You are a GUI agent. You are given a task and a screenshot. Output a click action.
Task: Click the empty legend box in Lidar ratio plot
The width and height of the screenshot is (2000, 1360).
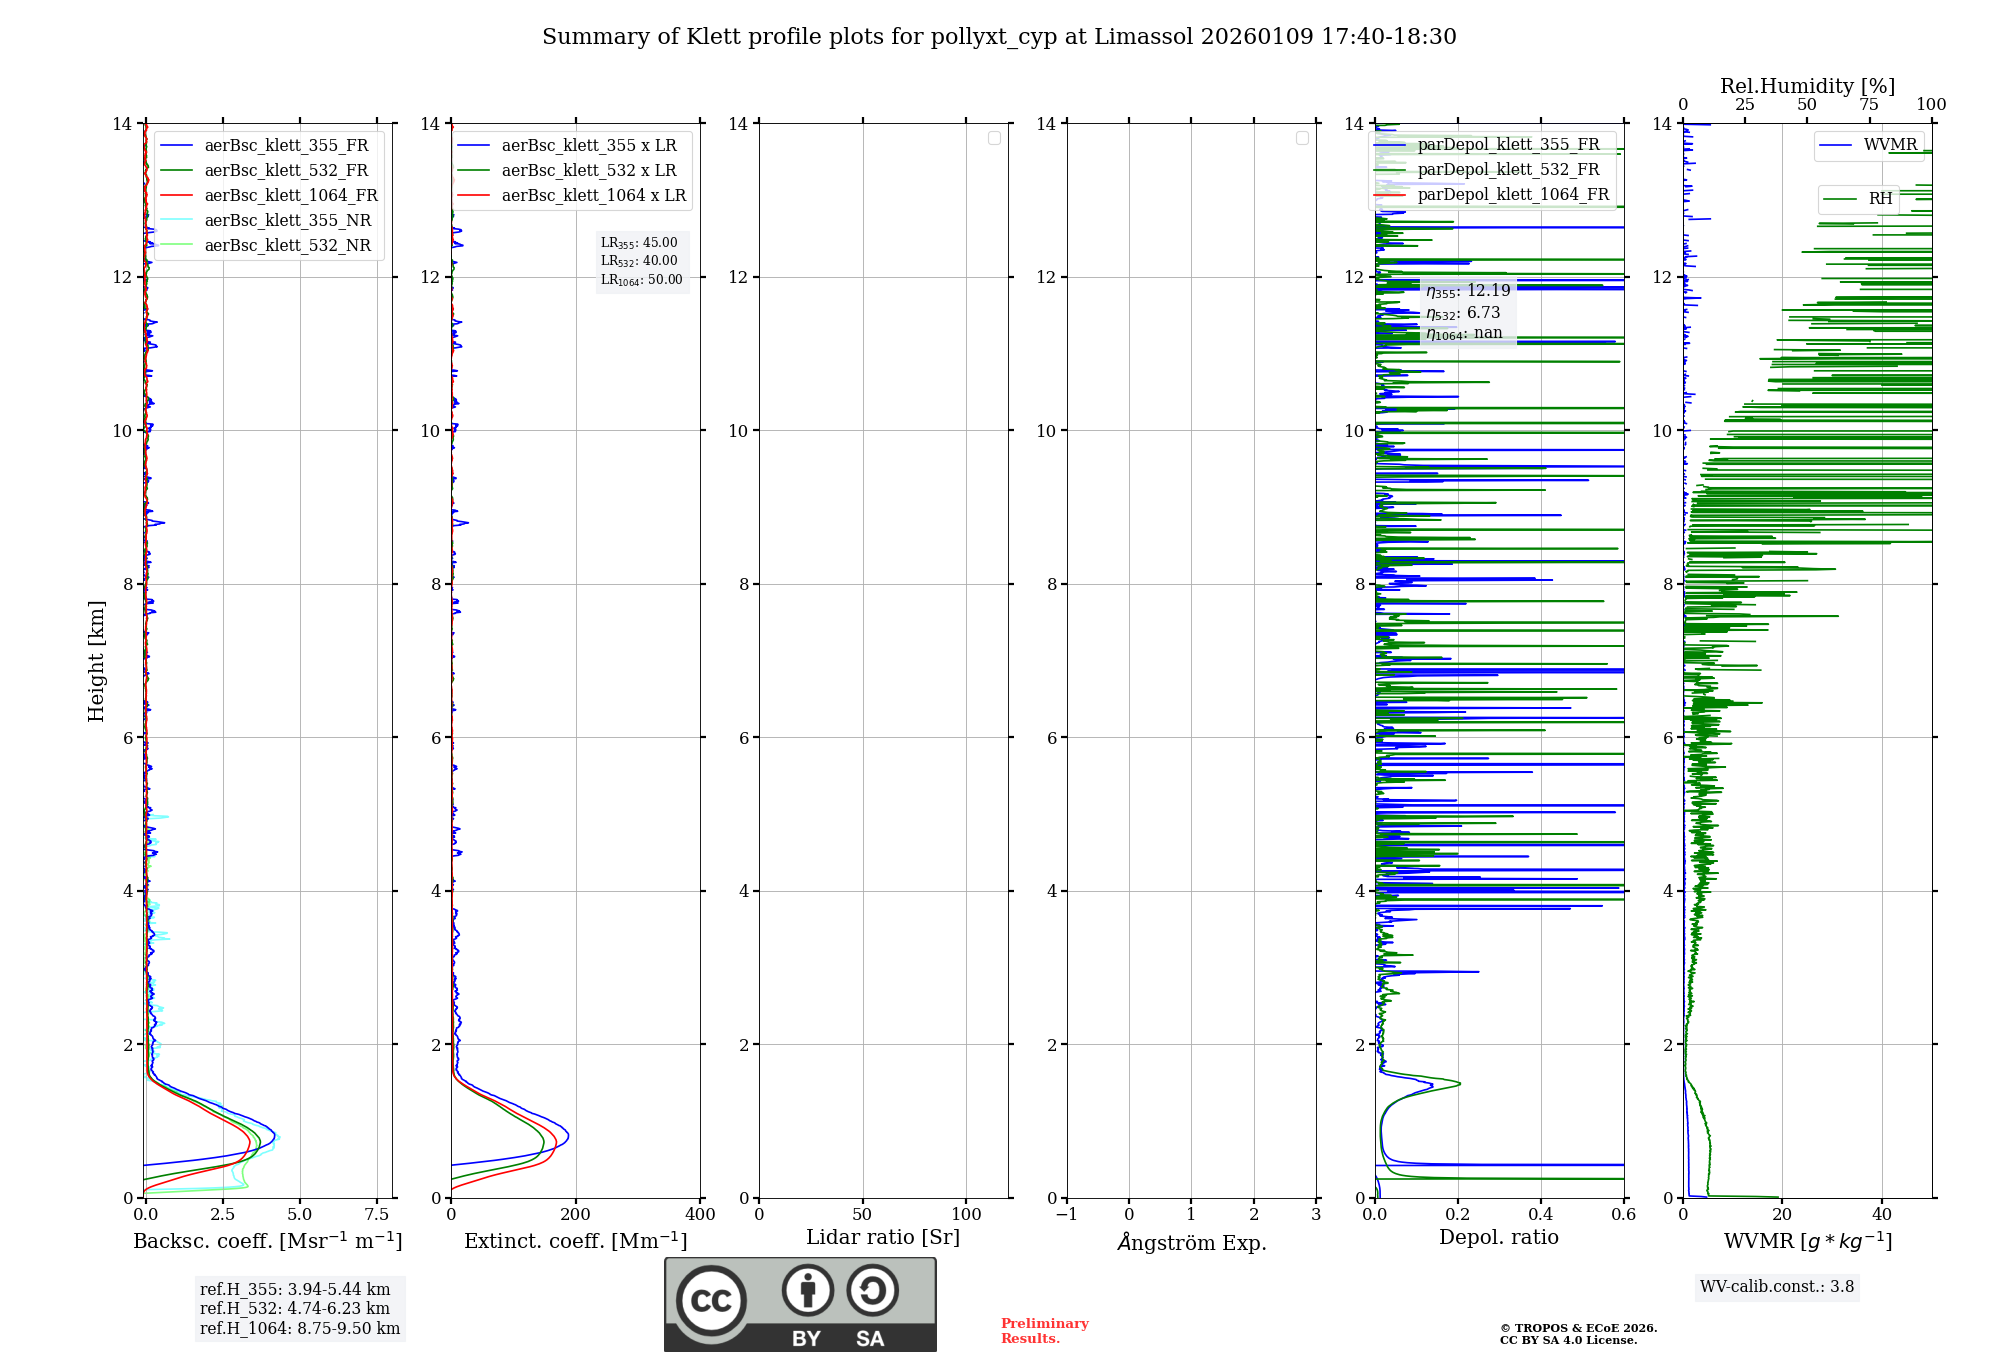pyautogui.click(x=994, y=138)
